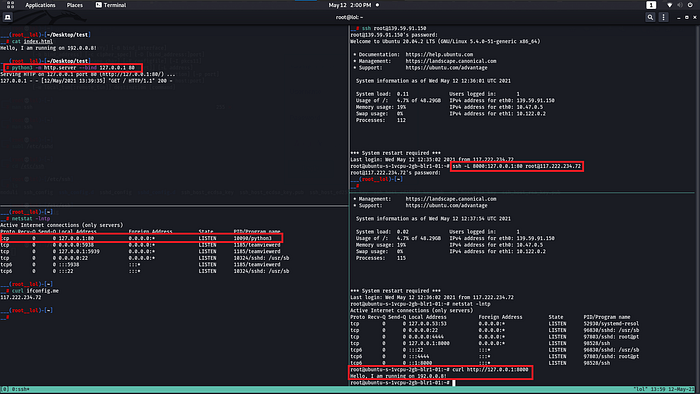This screenshot has height=394, width=700.
Task: Open the volume icon in system tray
Action: (679, 5)
